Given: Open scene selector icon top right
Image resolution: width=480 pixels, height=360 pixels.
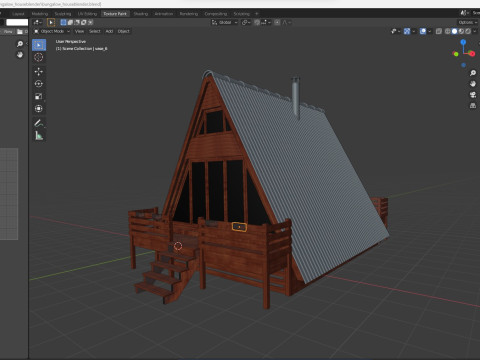Looking at the screenshot, I should click(x=464, y=13).
